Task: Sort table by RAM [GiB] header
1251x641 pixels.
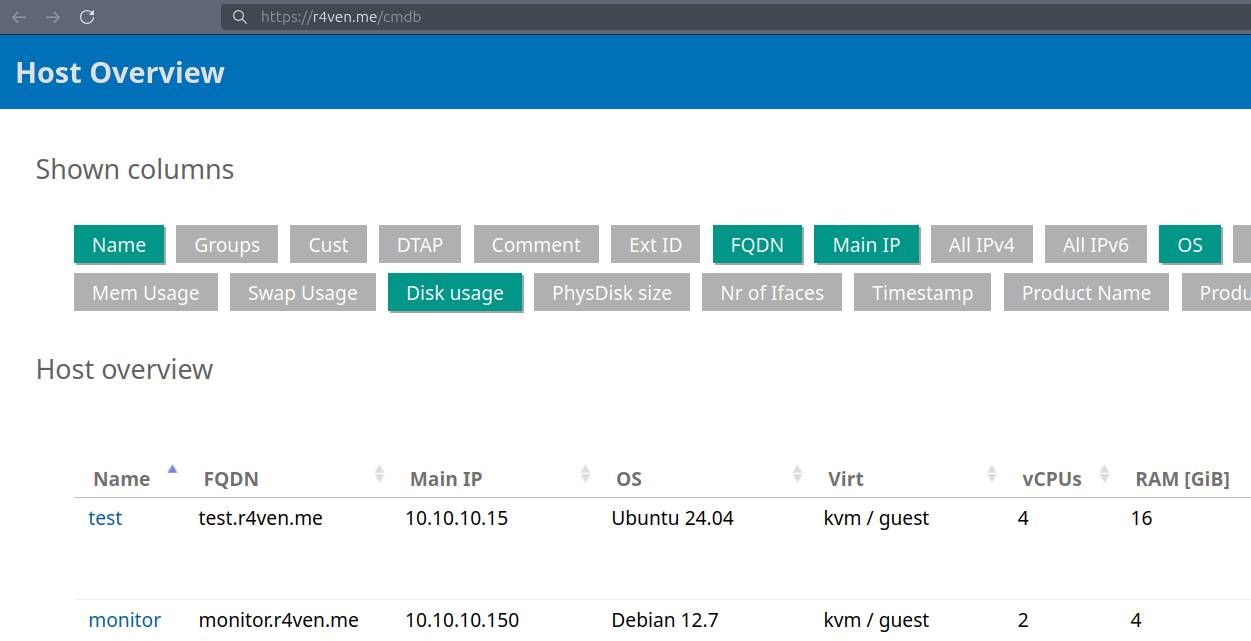Action: pyautogui.click(x=1182, y=479)
